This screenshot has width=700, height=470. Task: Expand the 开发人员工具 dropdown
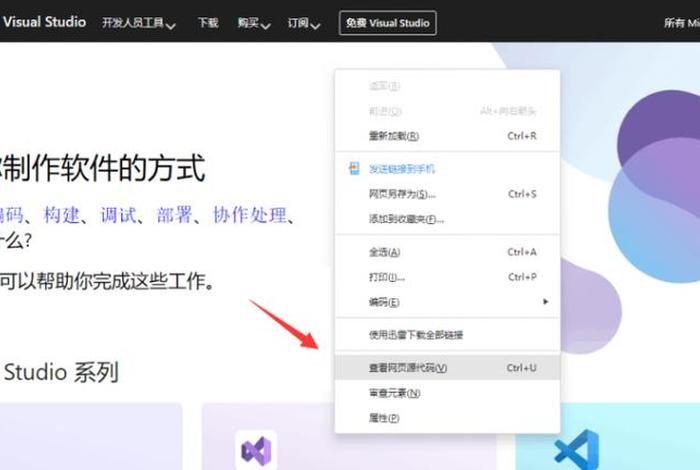138,23
